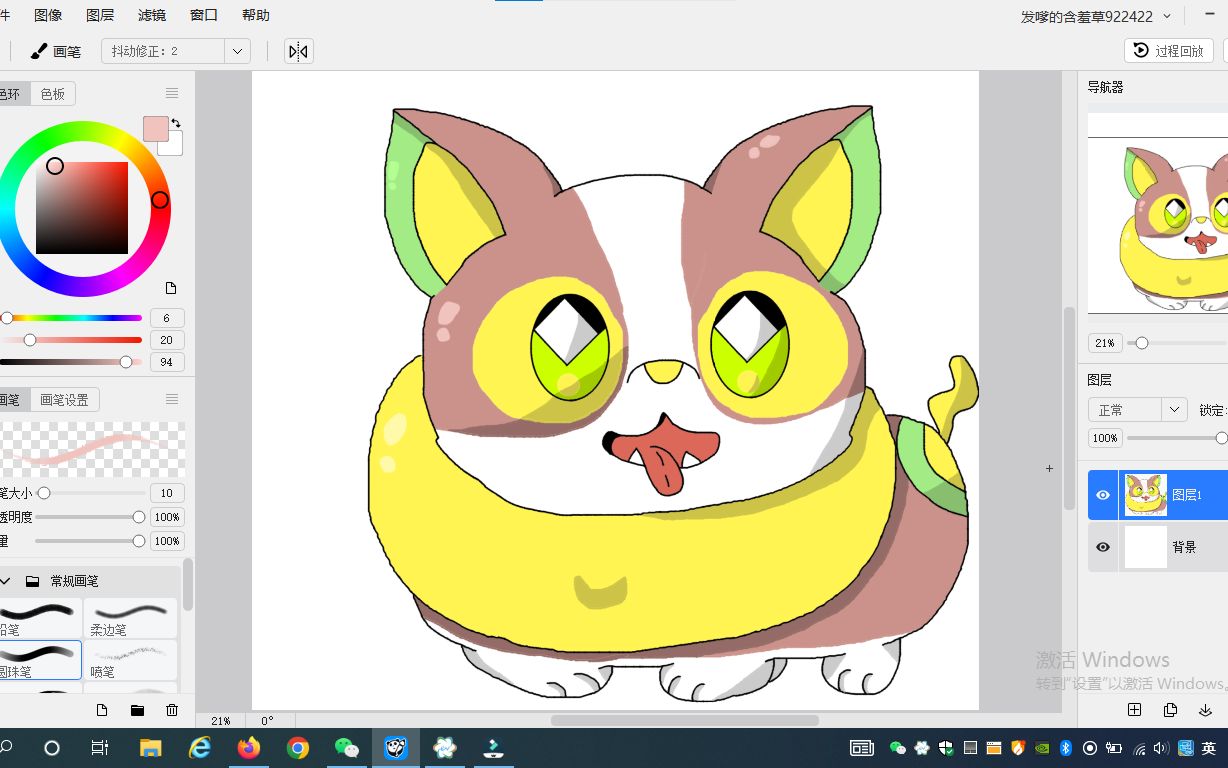Click saturation value field showing 20

point(167,340)
